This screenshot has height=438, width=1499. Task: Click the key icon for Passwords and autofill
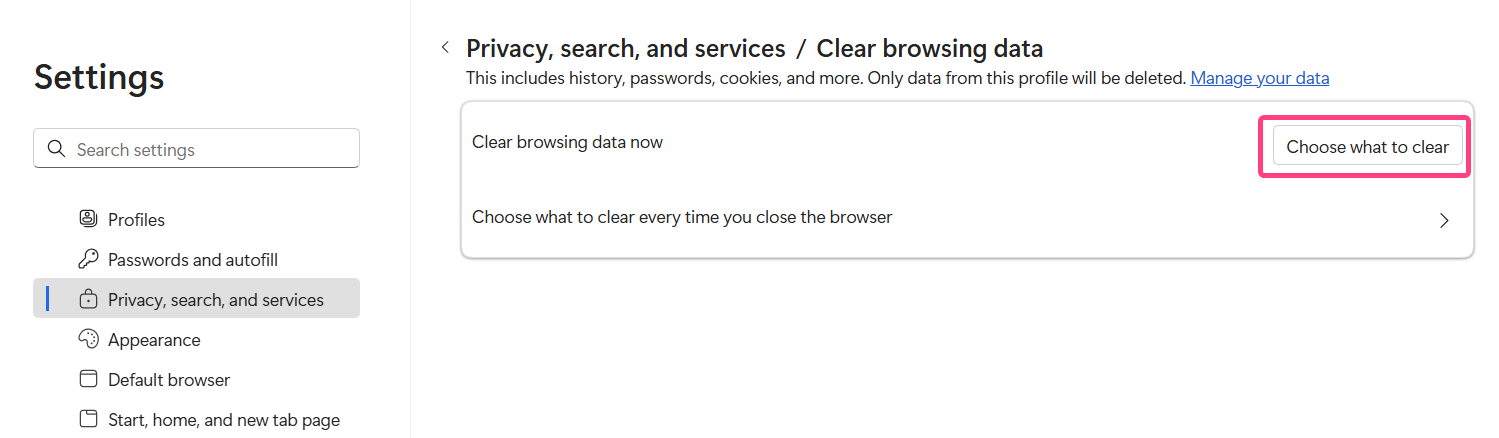[x=88, y=259]
